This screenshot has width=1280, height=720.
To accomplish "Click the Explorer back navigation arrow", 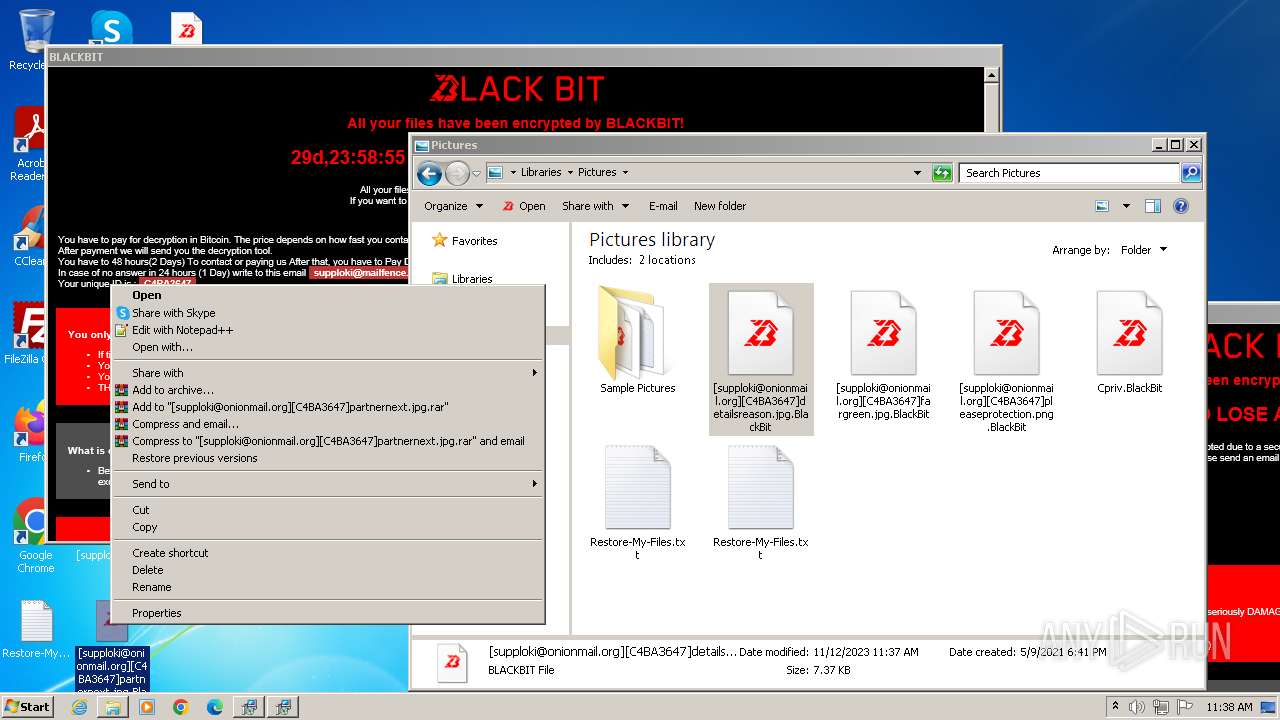I will pyautogui.click(x=429, y=174).
